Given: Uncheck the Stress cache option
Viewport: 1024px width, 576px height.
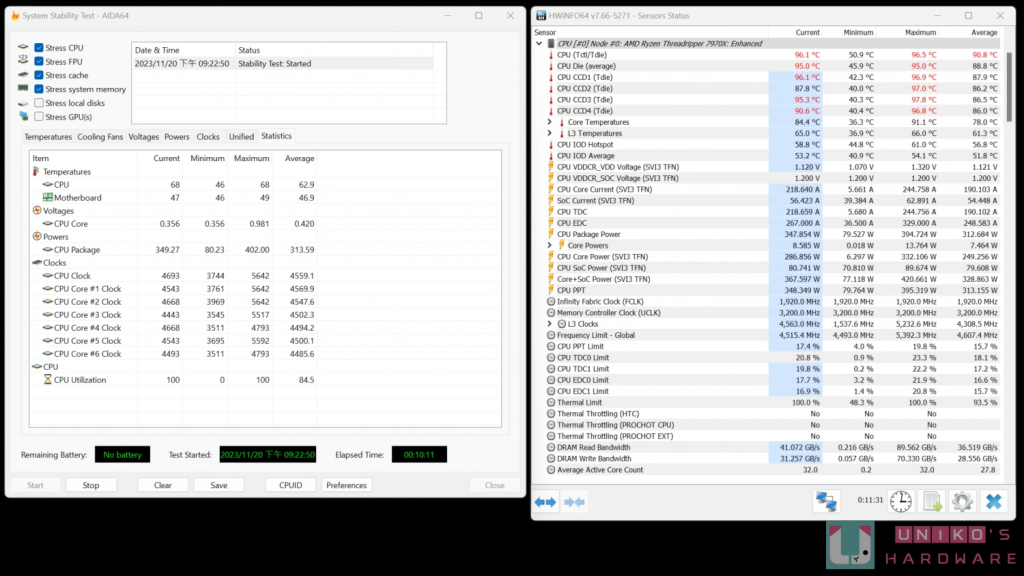Looking at the screenshot, I should (39, 75).
